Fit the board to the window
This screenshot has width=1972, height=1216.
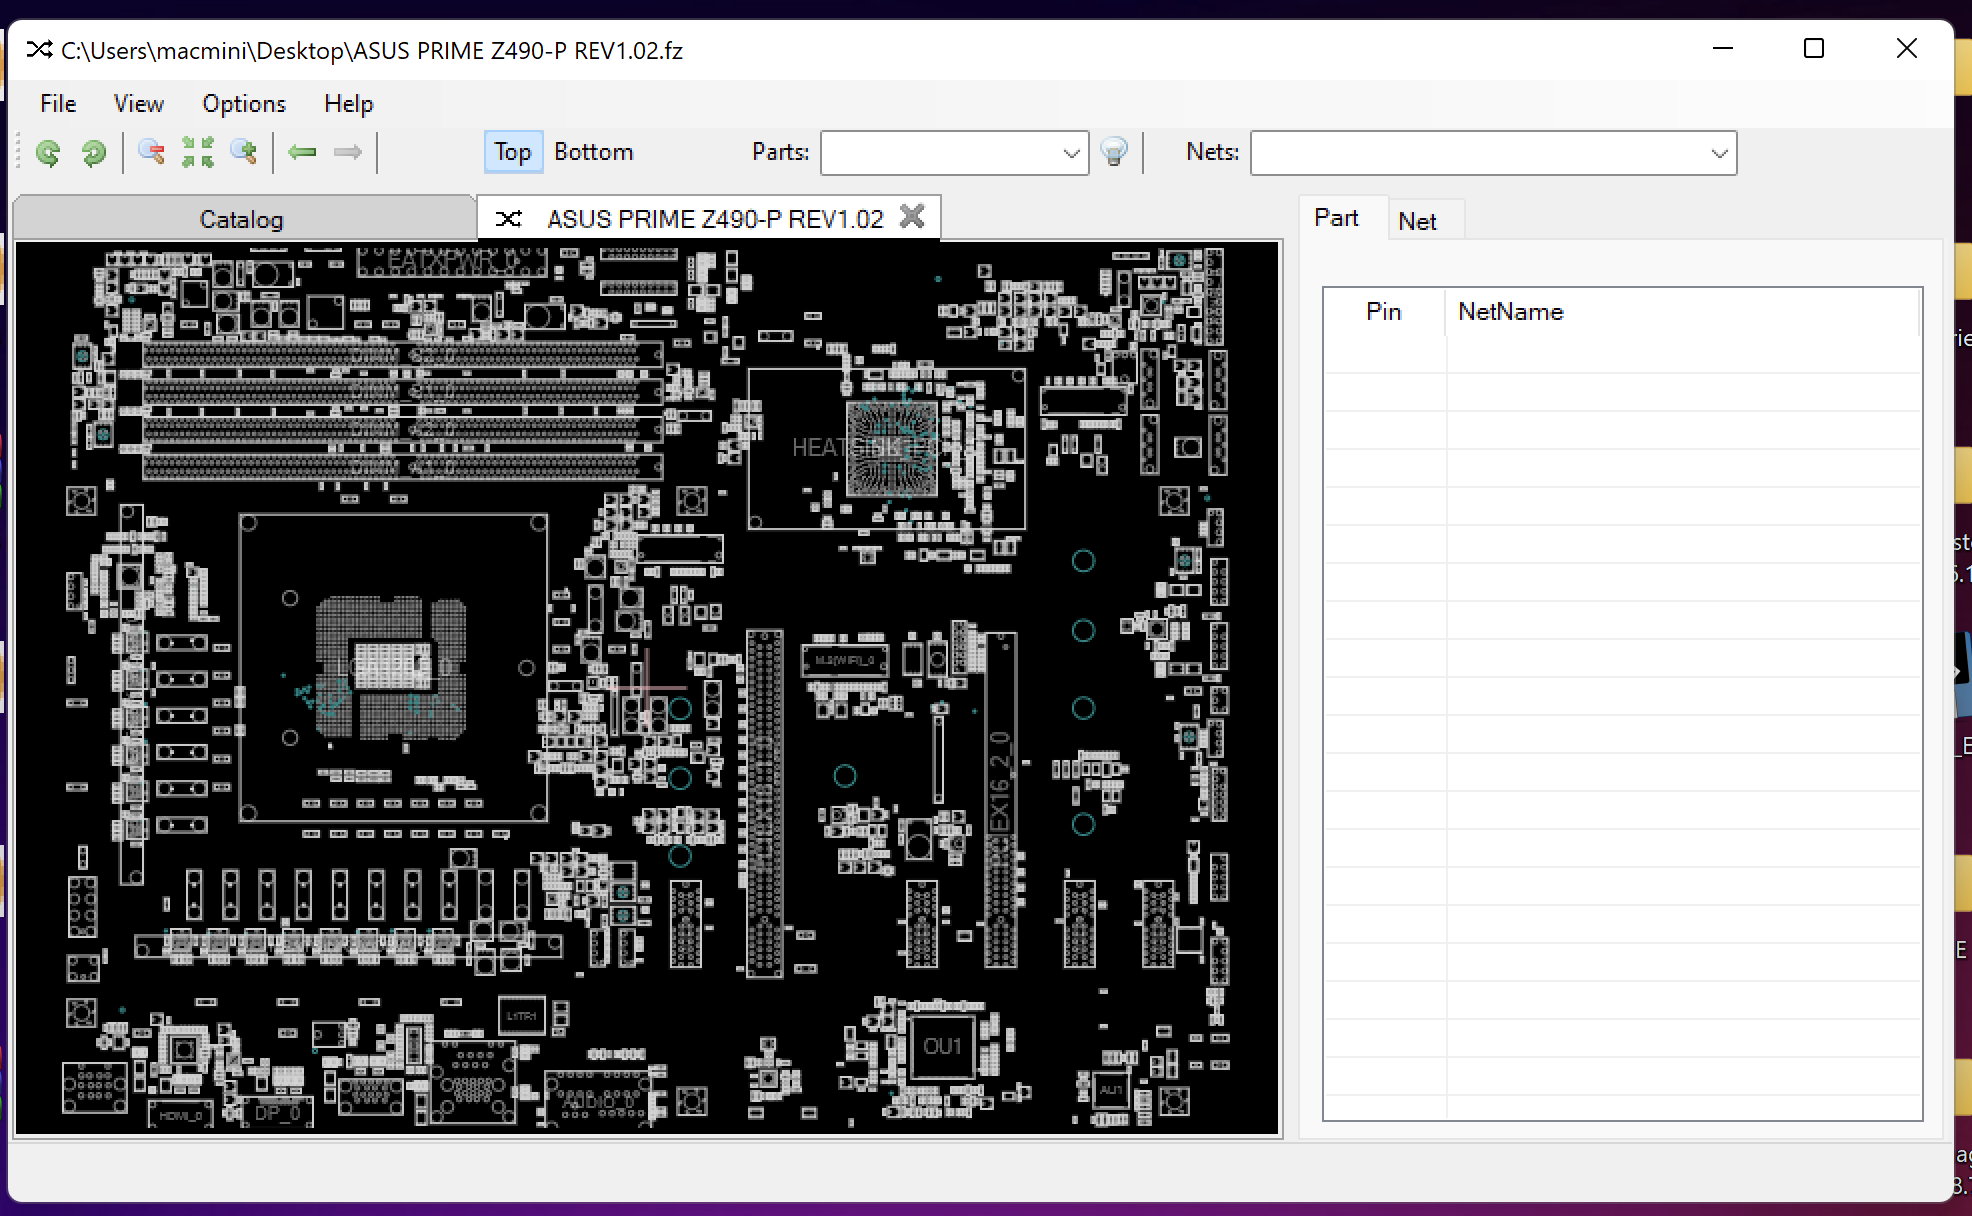[x=198, y=152]
